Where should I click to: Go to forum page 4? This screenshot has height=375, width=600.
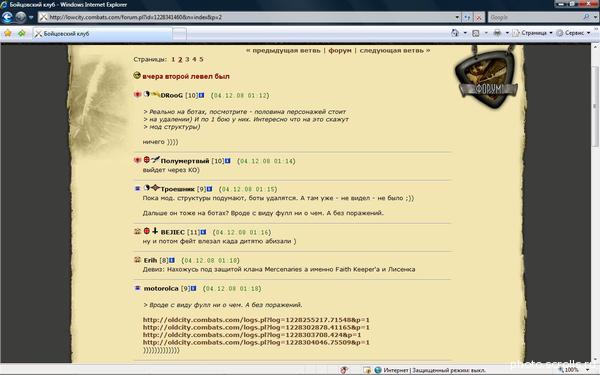click(x=194, y=59)
